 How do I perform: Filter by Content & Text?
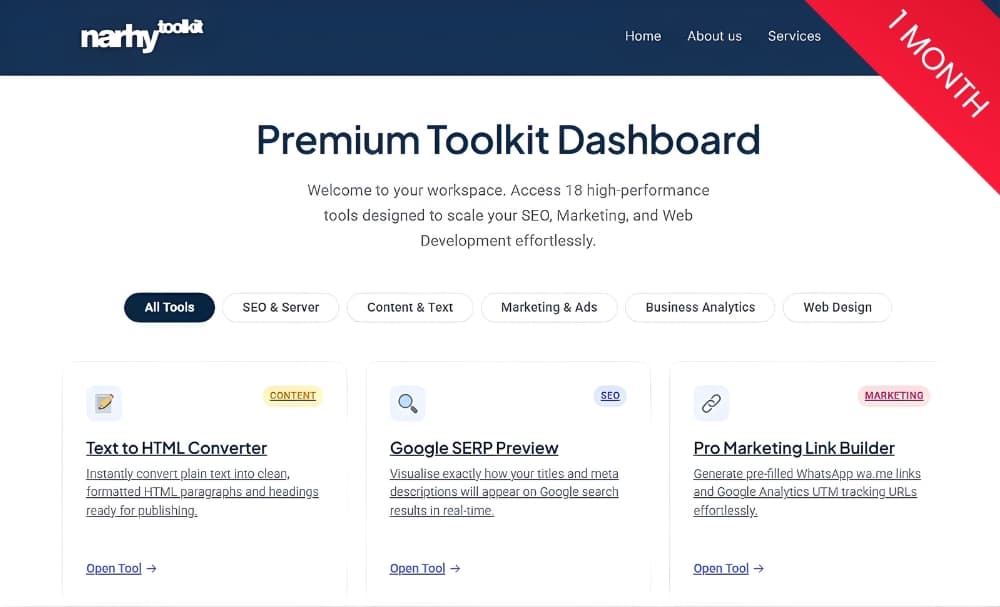click(x=410, y=307)
